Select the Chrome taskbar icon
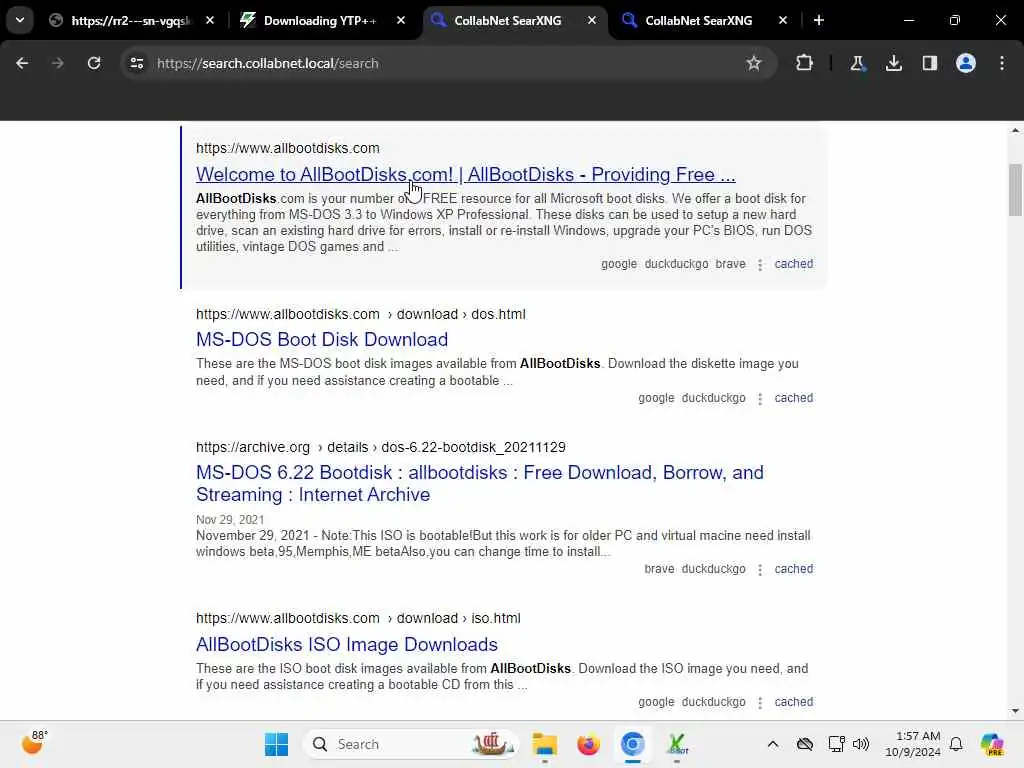The width and height of the screenshot is (1024, 768). [x=632, y=744]
